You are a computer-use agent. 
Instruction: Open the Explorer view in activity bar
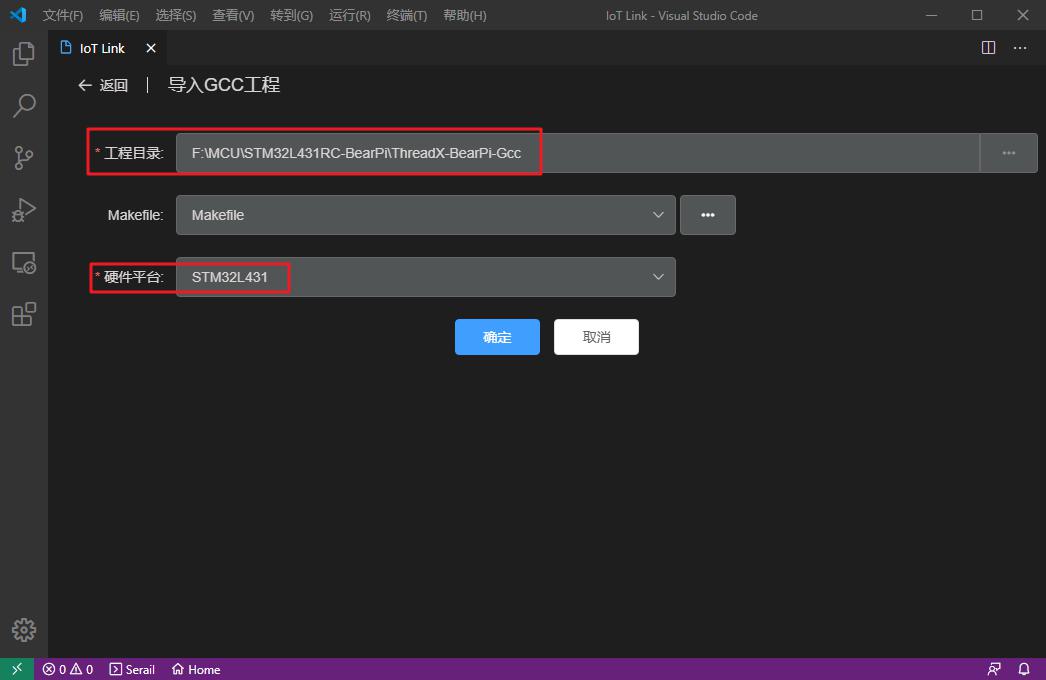pos(23,54)
